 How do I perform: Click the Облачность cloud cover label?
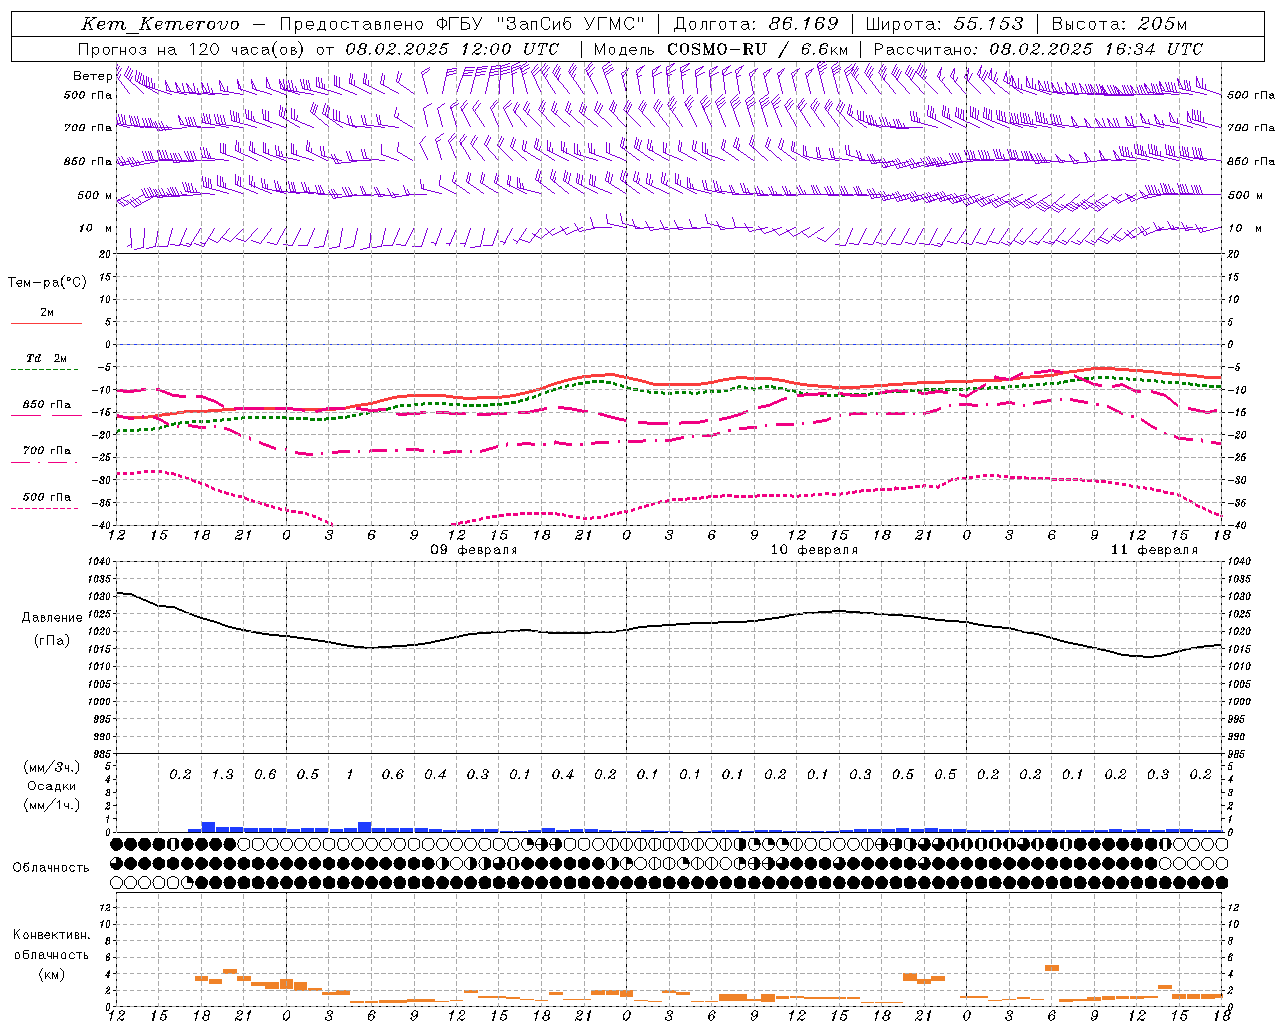click(x=51, y=867)
